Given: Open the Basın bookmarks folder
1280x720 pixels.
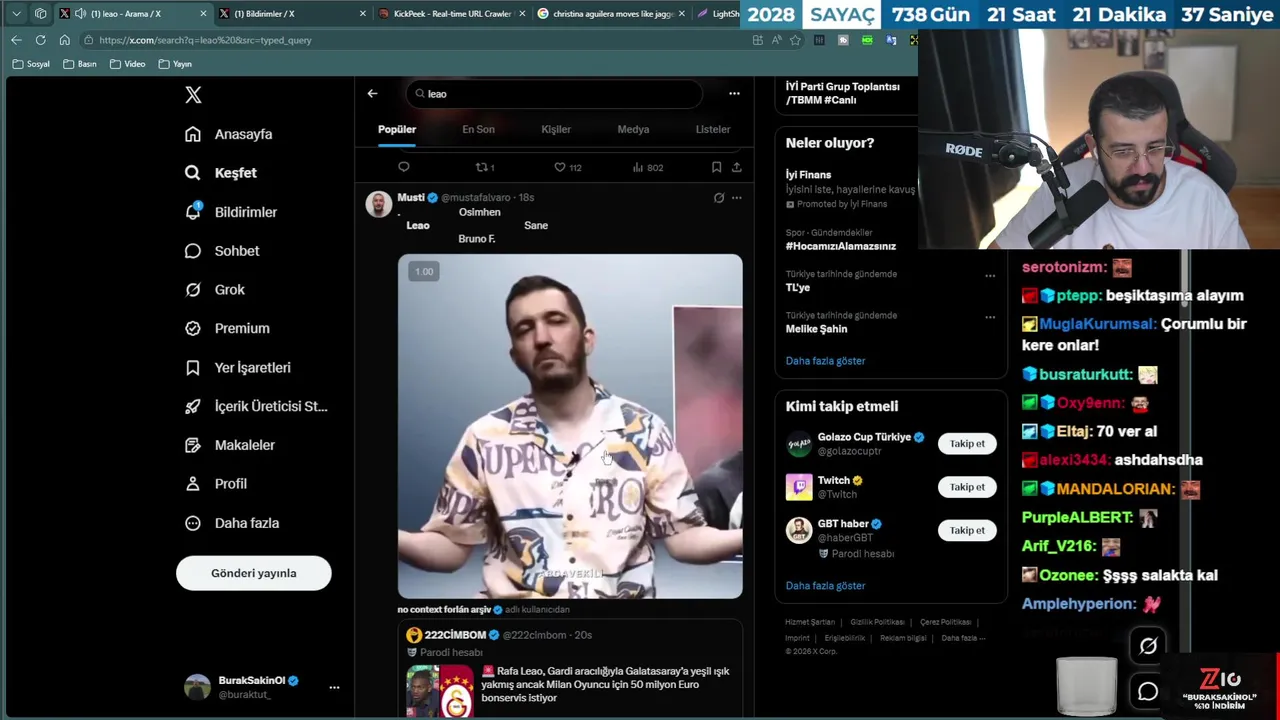Looking at the screenshot, I should 80,64.
